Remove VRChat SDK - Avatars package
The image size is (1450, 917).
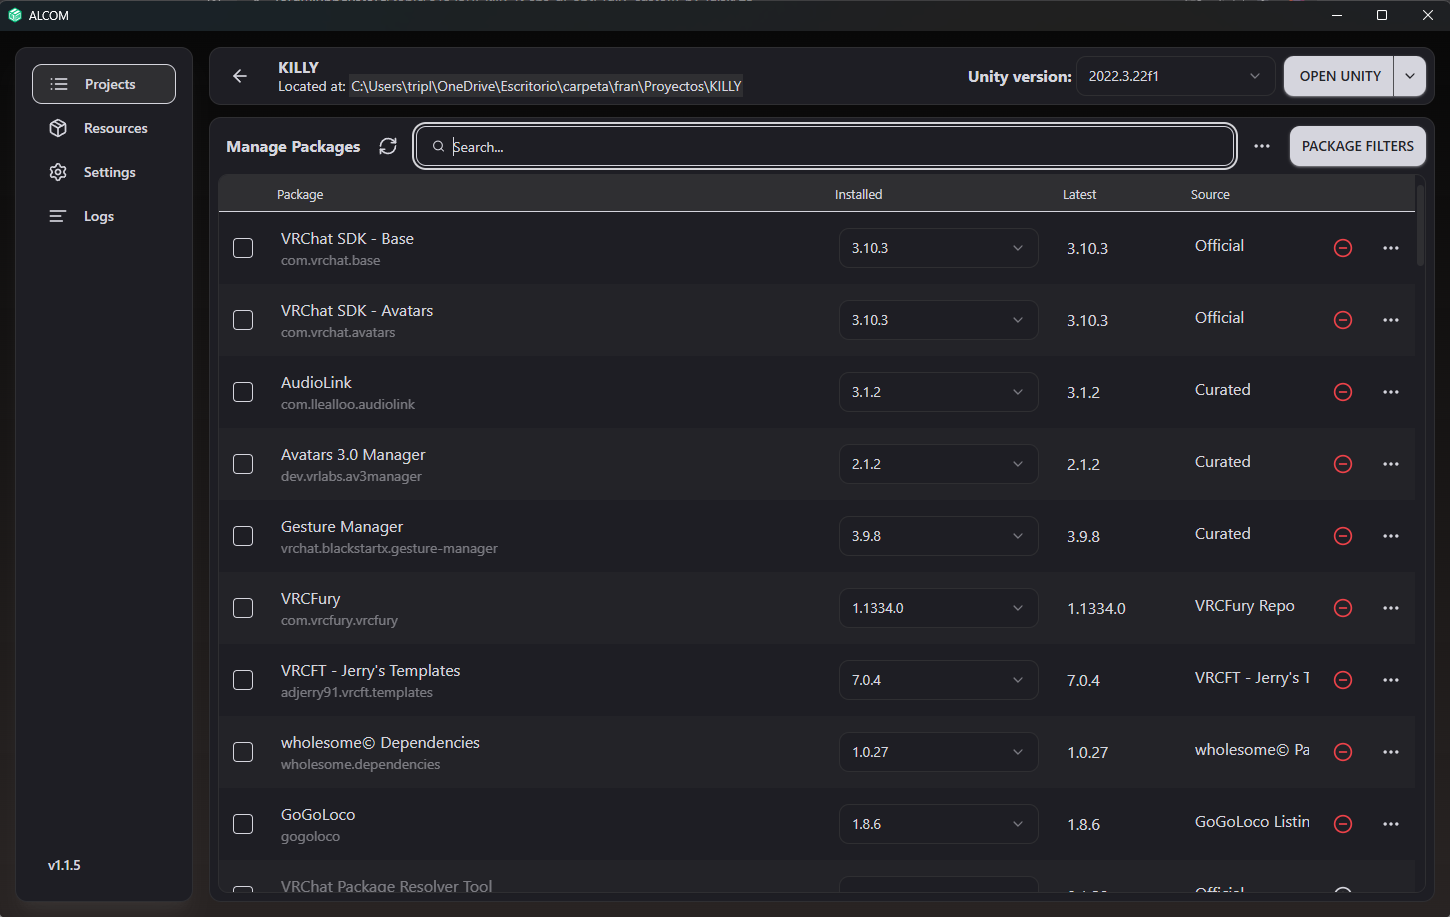[x=1343, y=320]
